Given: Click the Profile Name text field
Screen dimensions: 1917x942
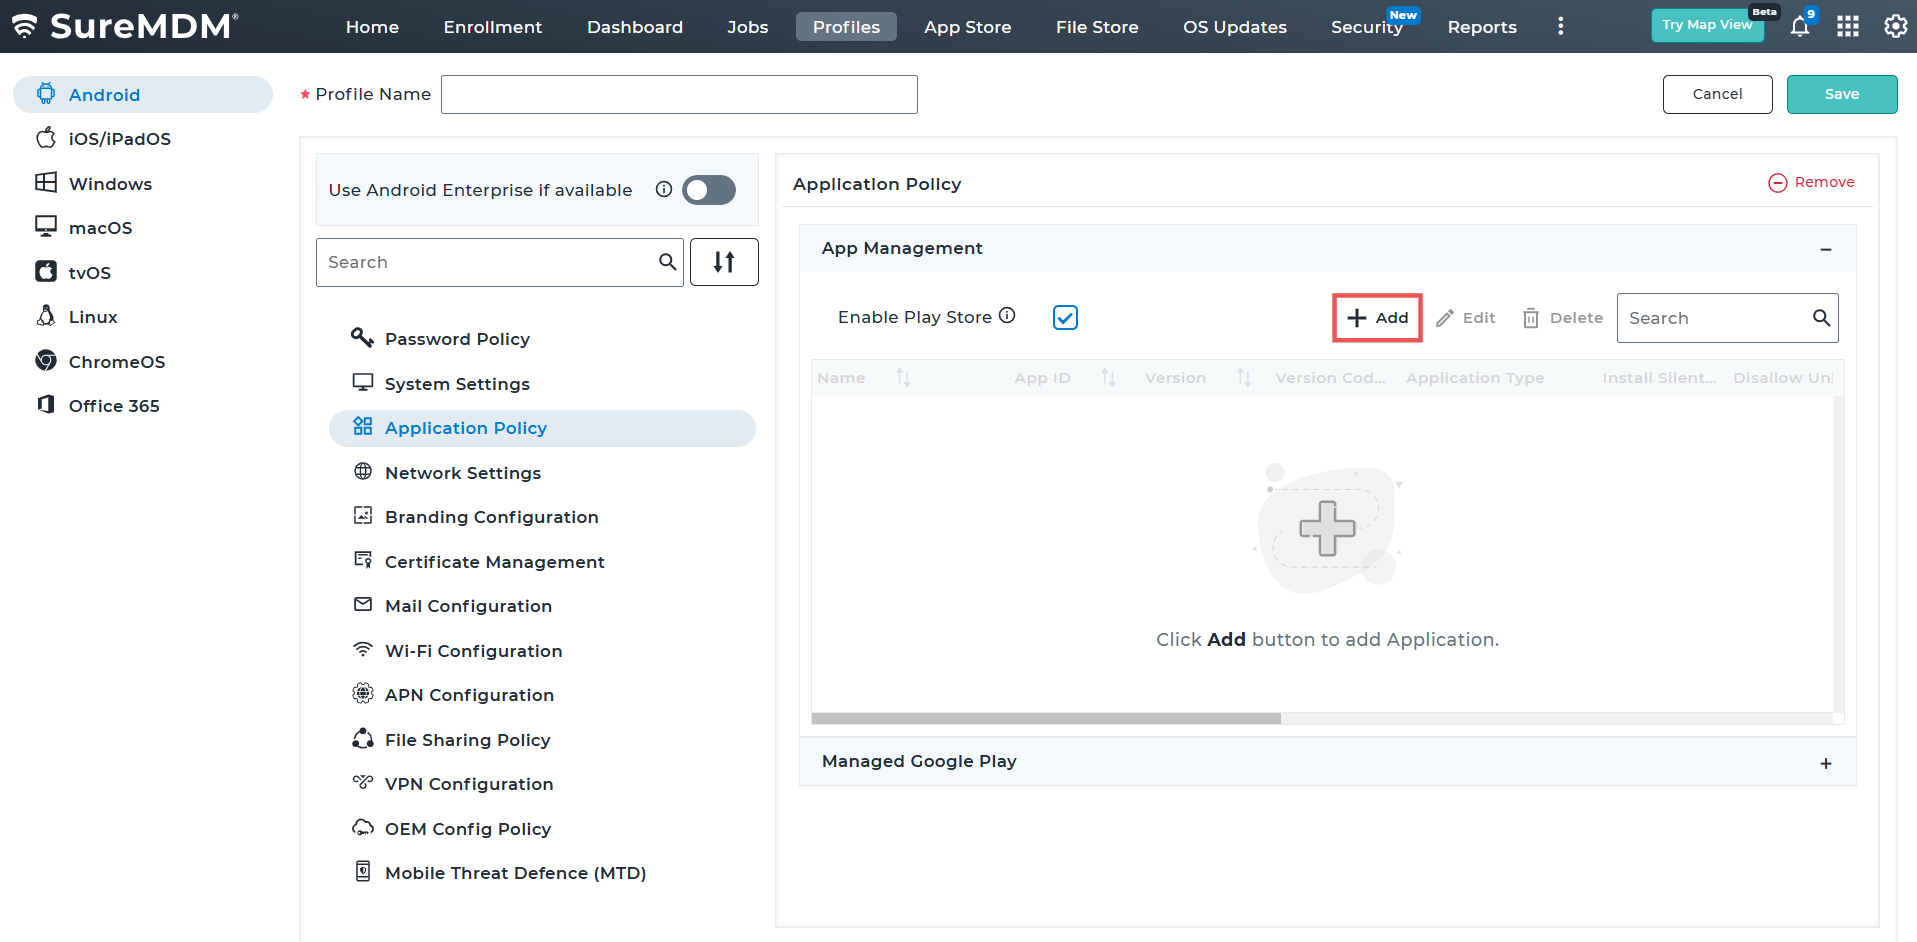Looking at the screenshot, I should click(x=679, y=94).
